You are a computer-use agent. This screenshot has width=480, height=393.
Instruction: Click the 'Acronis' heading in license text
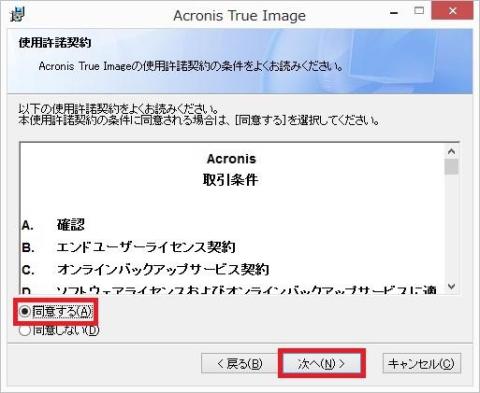231,159
